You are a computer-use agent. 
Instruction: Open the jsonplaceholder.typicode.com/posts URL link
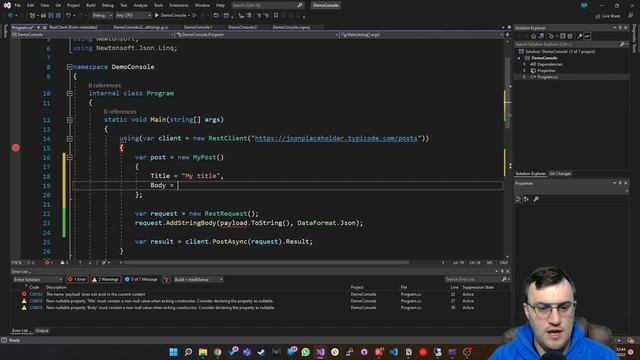(336, 138)
